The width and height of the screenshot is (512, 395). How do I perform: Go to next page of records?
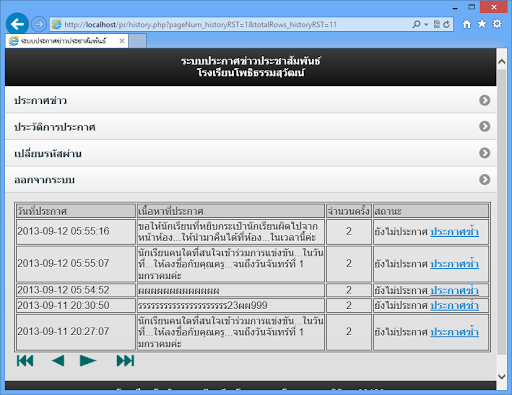tap(88, 361)
